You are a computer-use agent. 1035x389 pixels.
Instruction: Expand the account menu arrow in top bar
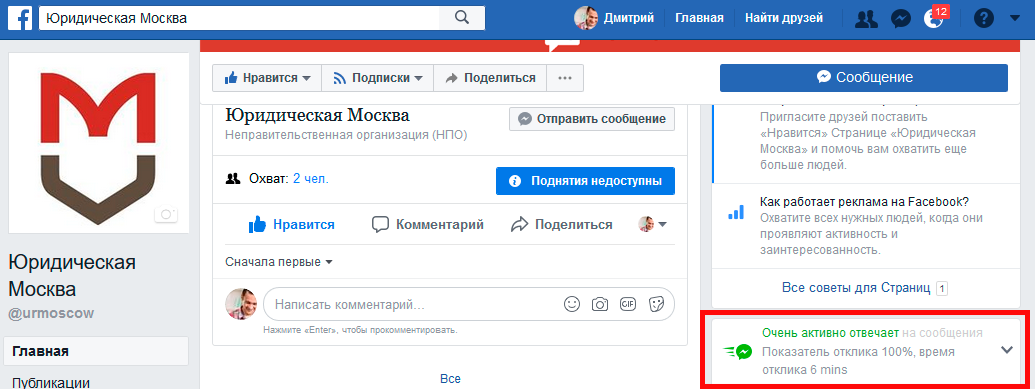pos(1015,18)
